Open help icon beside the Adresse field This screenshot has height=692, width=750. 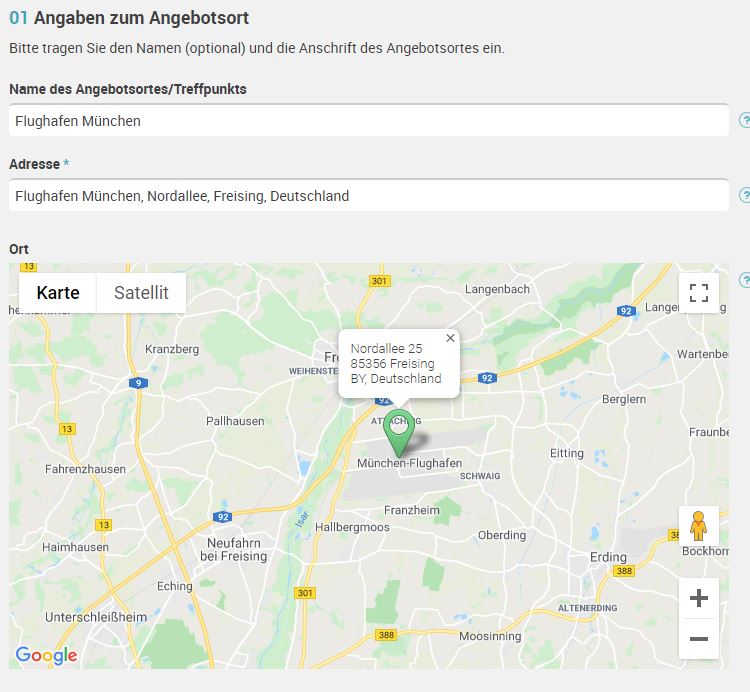pos(744,195)
